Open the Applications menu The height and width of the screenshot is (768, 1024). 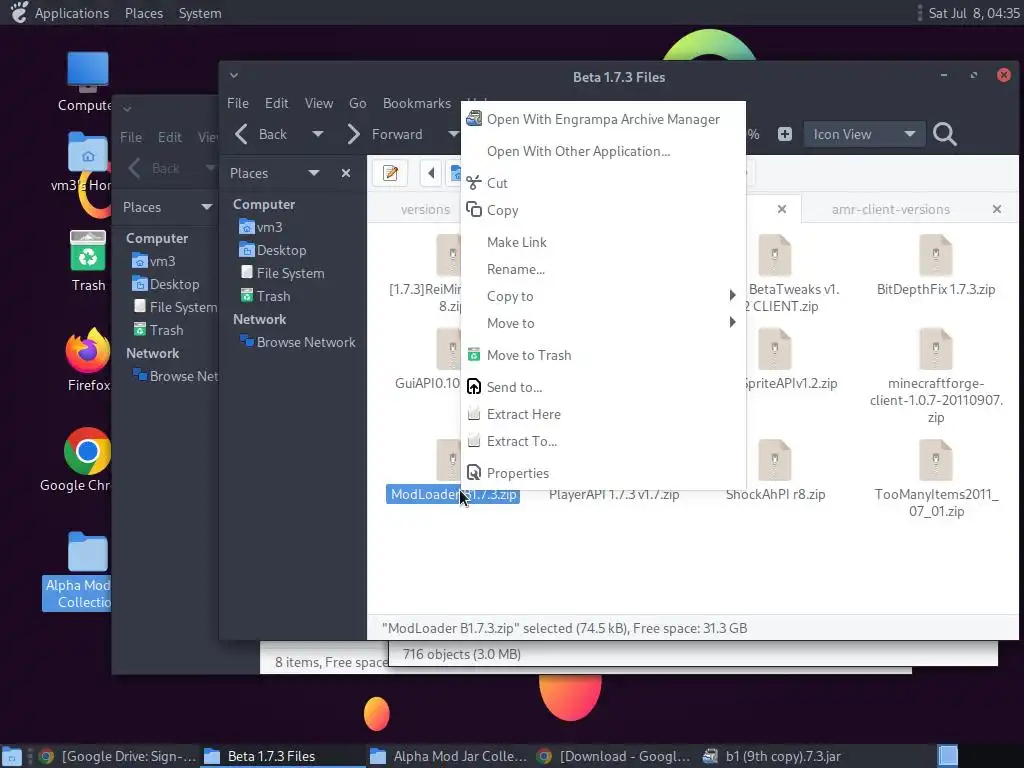pos(71,13)
